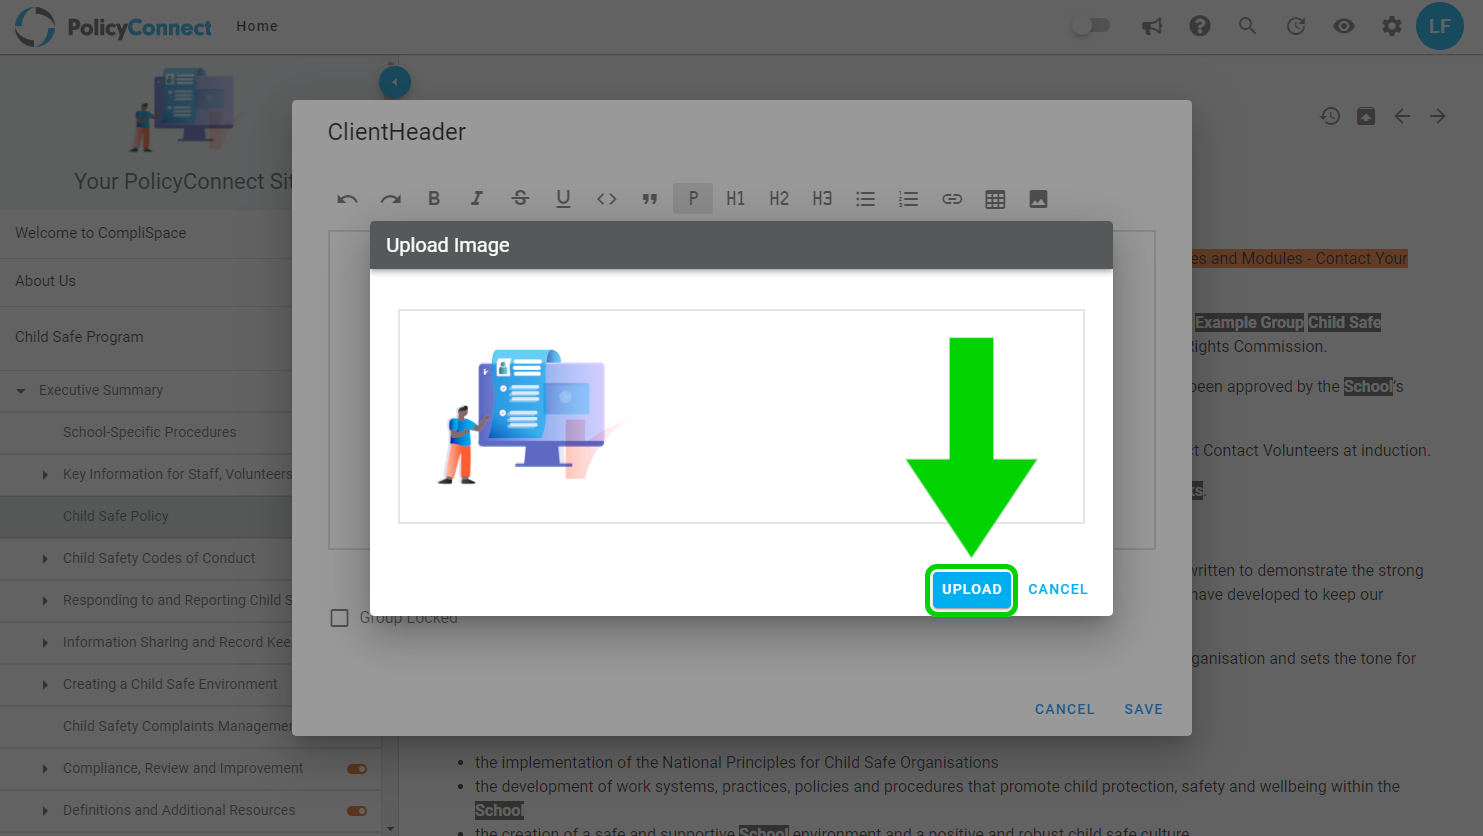Select the strikethrough formatting icon
The height and width of the screenshot is (836, 1483).
coord(520,198)
